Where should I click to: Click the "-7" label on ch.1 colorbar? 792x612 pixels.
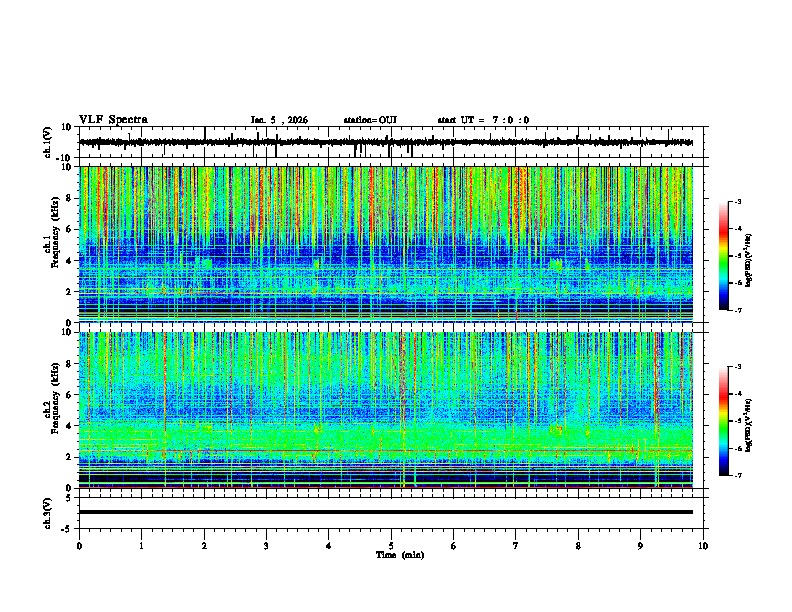(x=737, y=310)
